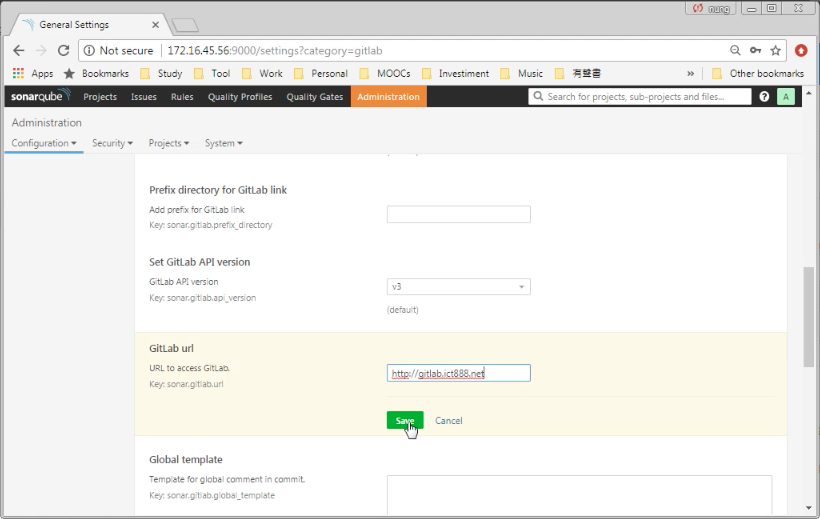Open the Apps grid shortcut
Screen dimensions: 820x519
pos(33,73)
